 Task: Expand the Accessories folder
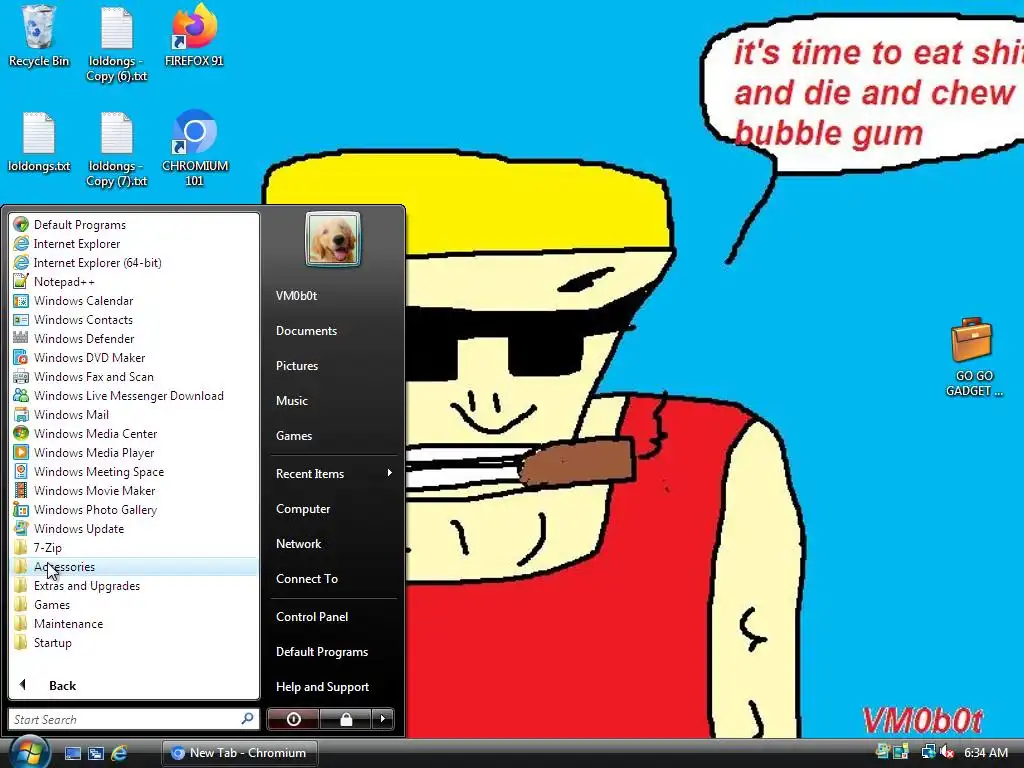(x=134, y=566)
